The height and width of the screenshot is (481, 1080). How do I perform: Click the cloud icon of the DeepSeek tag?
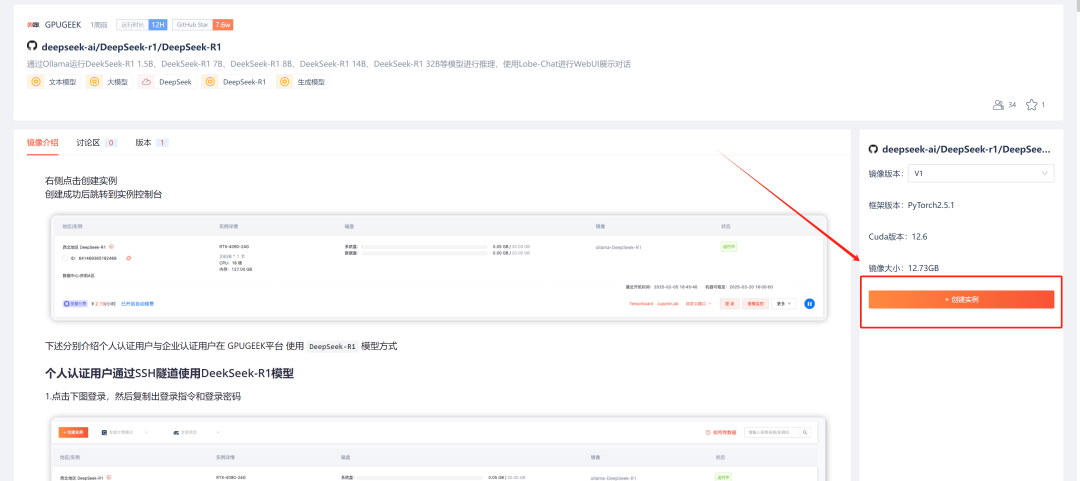pos(146,82)
